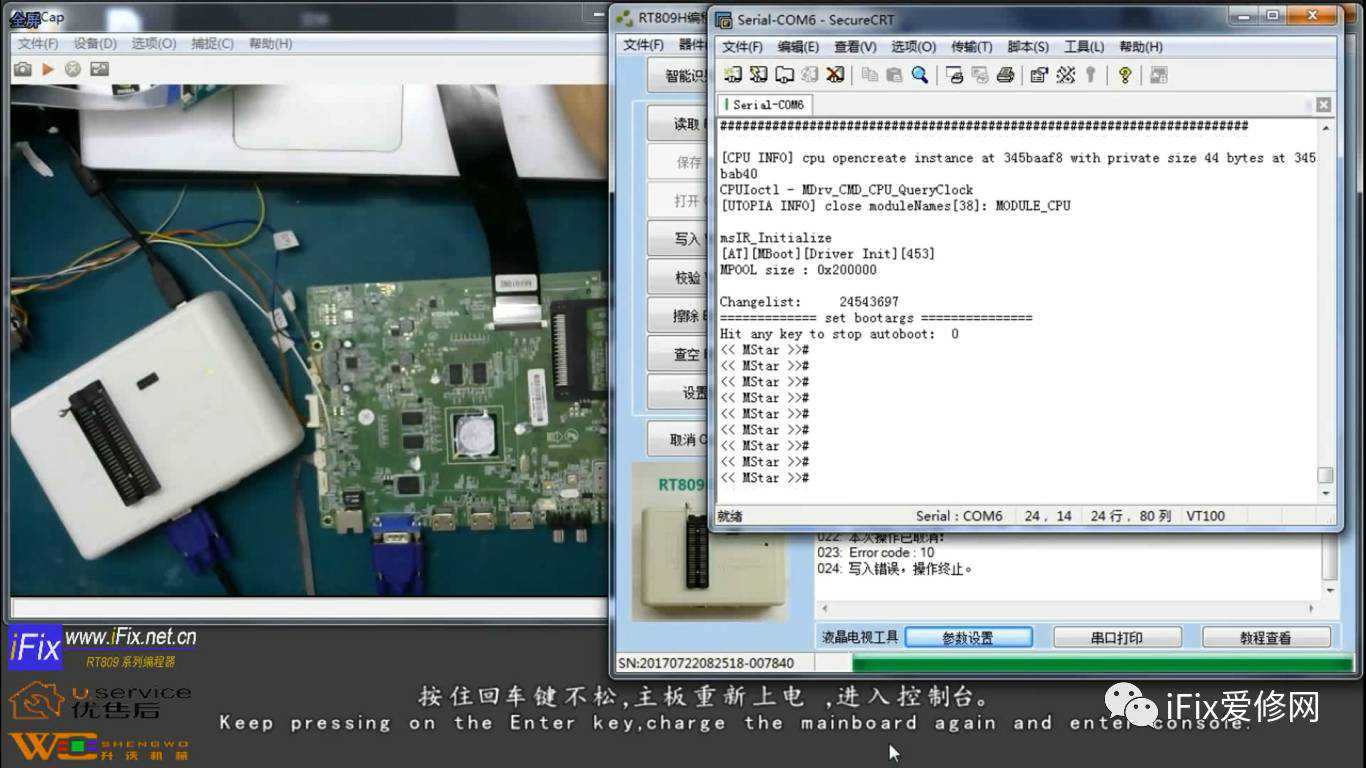Image resolution: width=1366 pixels, height=768 pixels.
Task: Open the 捕捉(C) menu in Cap window
Action: 212,44
